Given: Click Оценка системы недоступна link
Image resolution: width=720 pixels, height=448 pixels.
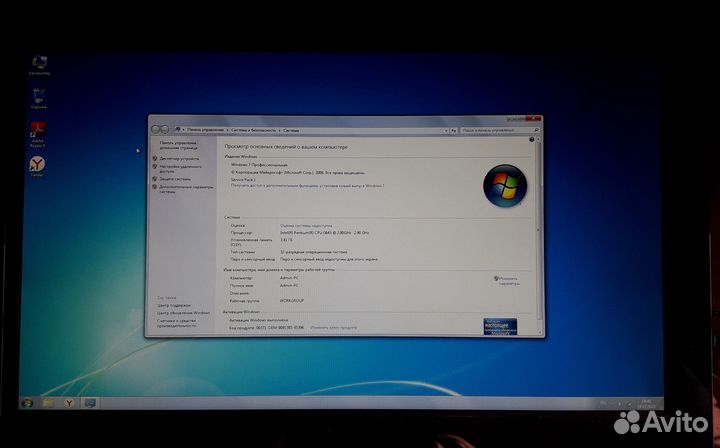Looking at the screenshot, I should (x=306, y=226).
